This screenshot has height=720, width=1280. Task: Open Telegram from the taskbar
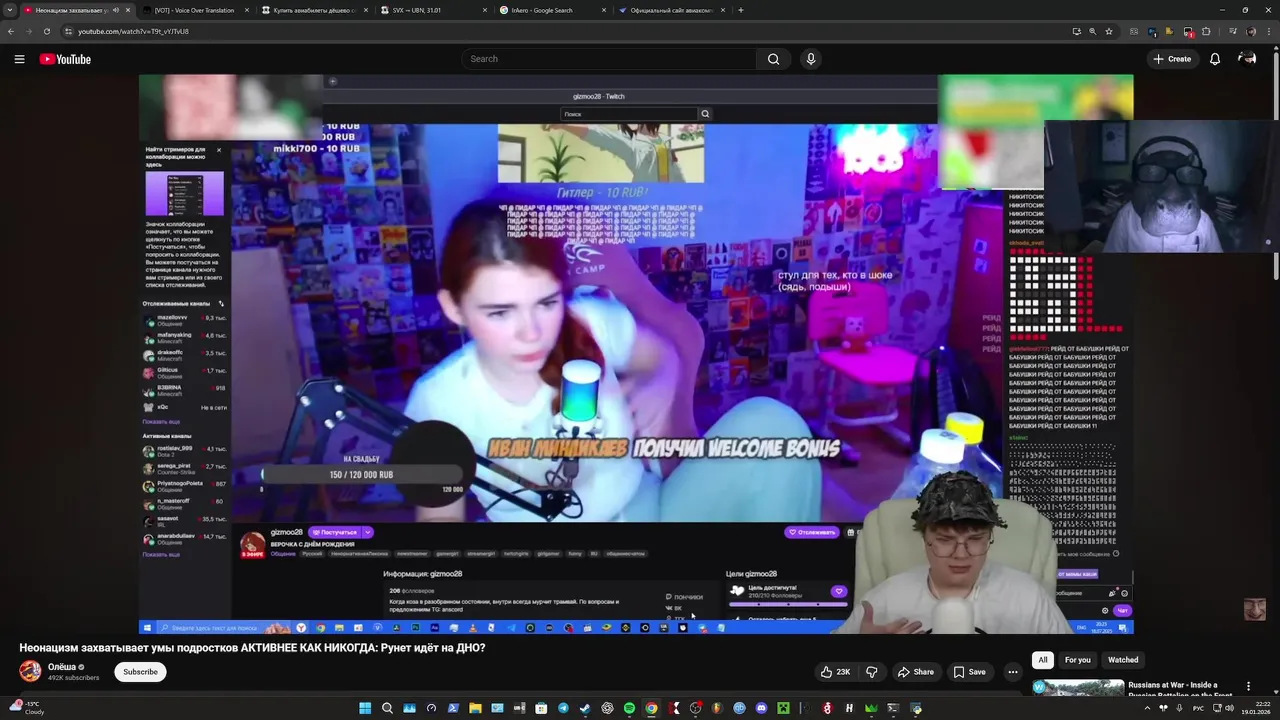pyautogui.click(x=563, y=708)
